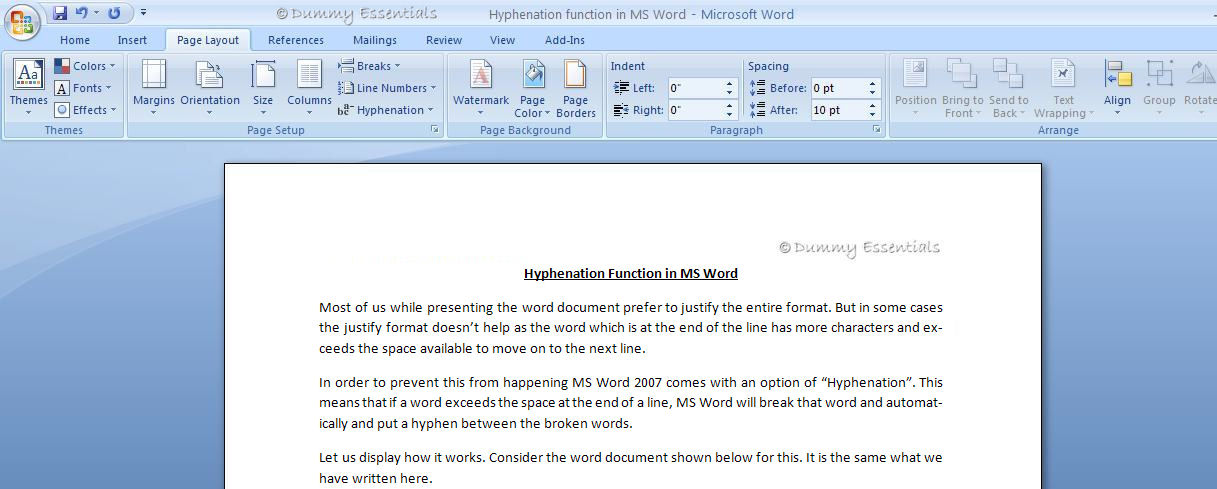Click the Indent Left icon label
The height and width of the screenshot is (489, 1217).
(635, 88)
